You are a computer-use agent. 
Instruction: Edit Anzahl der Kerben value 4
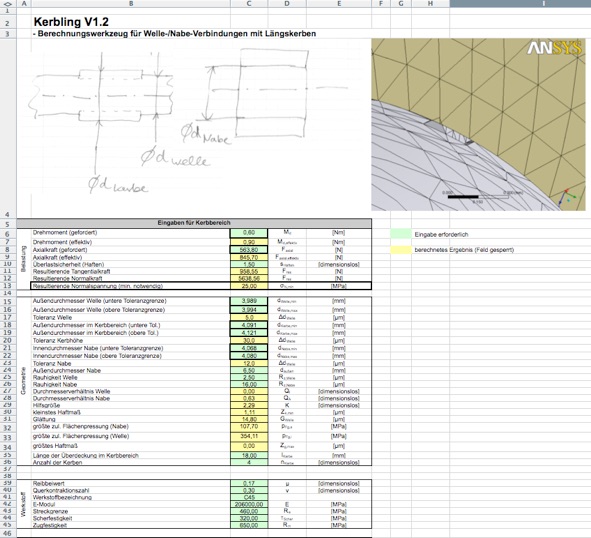[x=249, y=462]
